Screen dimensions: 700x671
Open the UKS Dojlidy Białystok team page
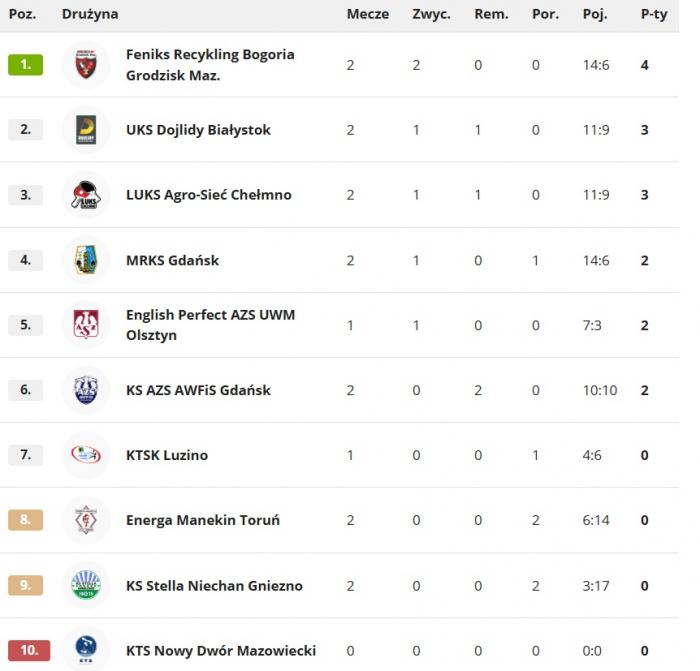(x=198, y=130)
